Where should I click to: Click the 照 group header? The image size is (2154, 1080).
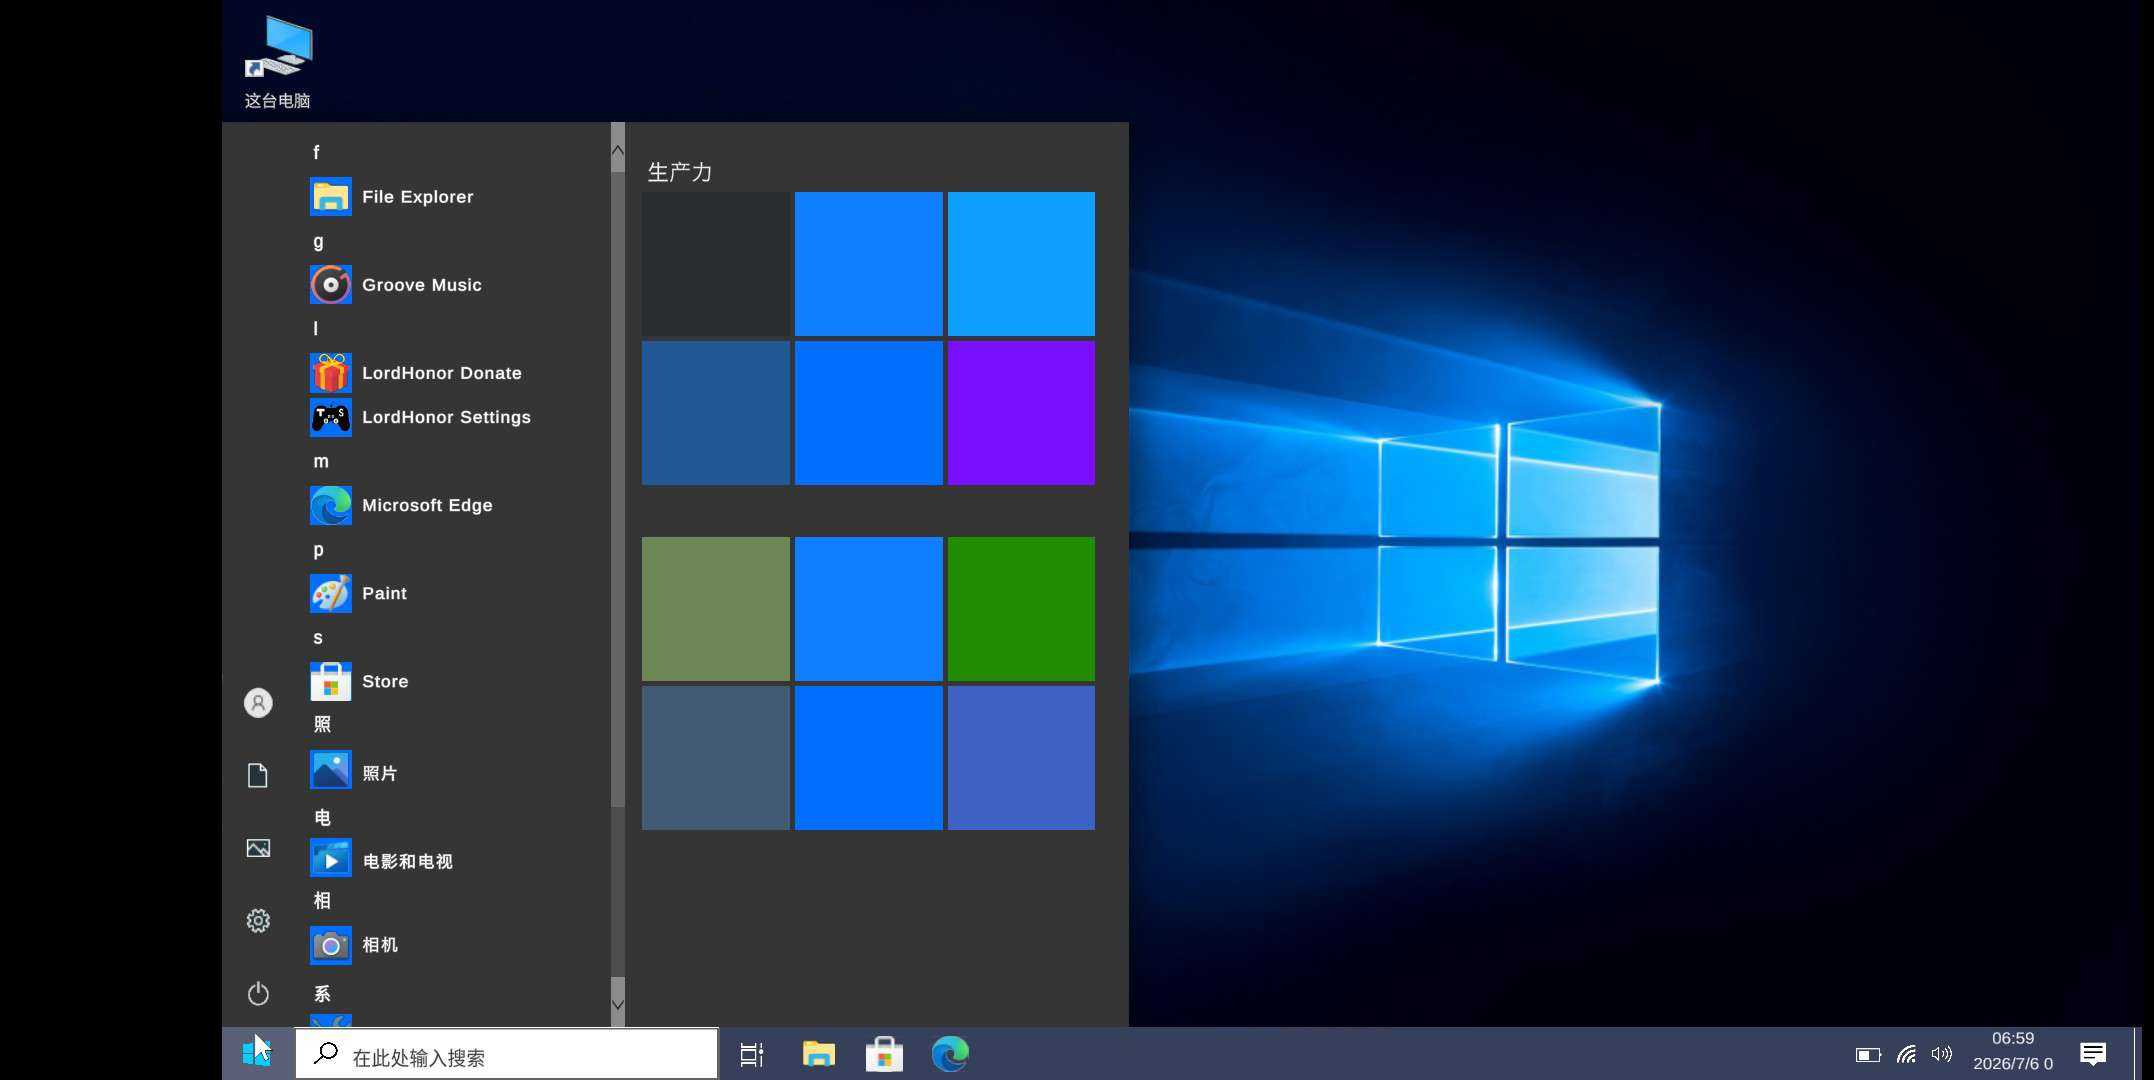tap(322, 724)
